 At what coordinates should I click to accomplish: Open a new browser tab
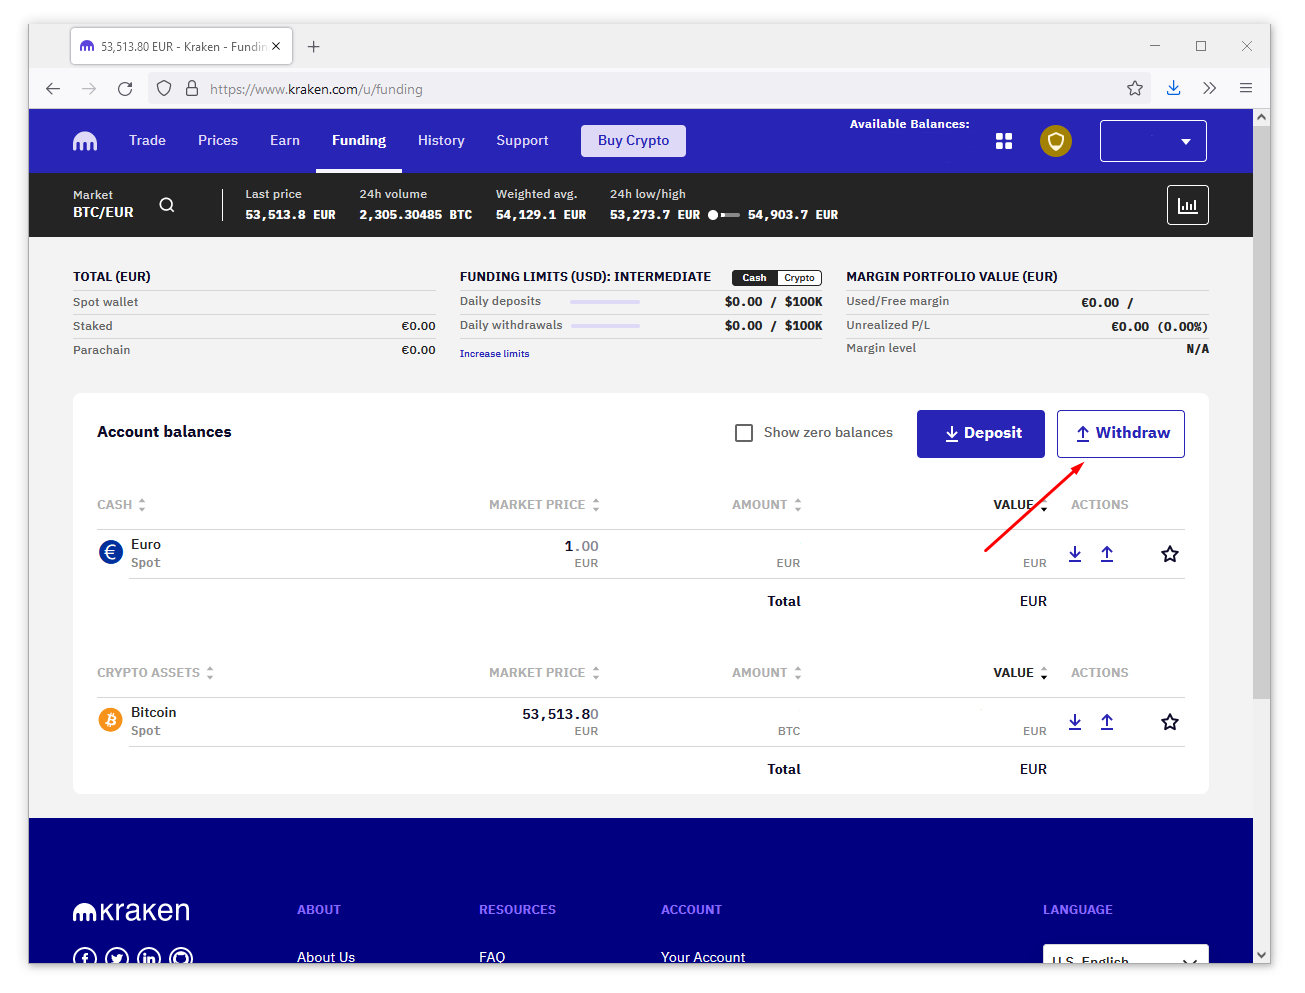(x=314, y=47)
